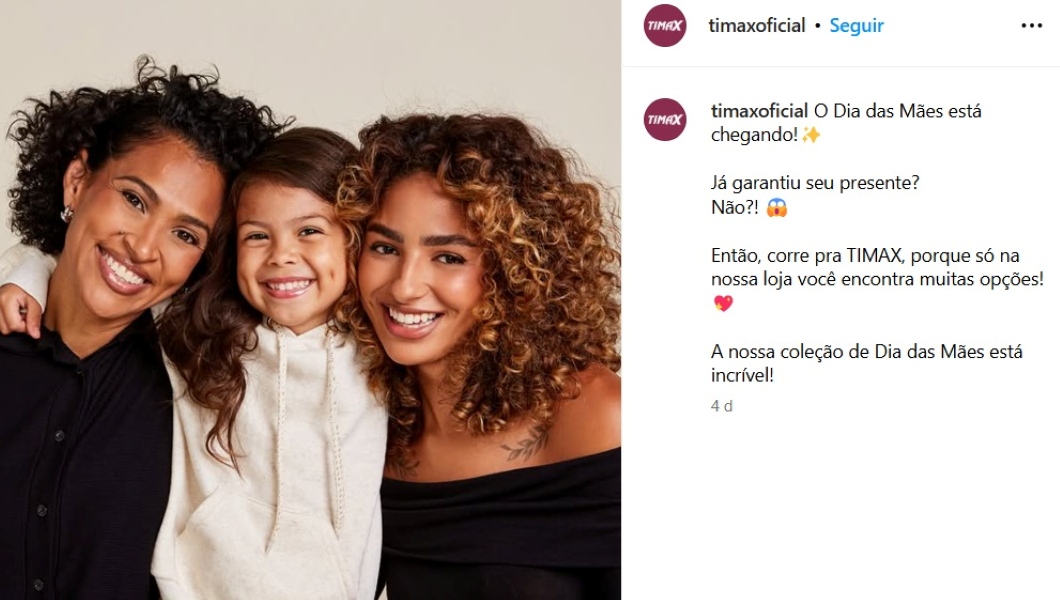Click the 'Não?!' text in the caption
Image resolution: width=1060 pixels, height=600 pixels.
(734, 207)
